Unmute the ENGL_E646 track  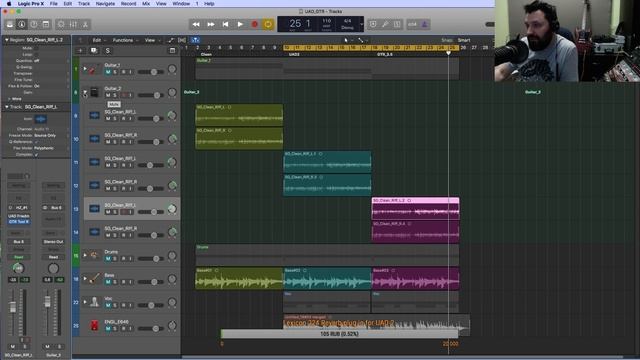(x=108, y=329)
